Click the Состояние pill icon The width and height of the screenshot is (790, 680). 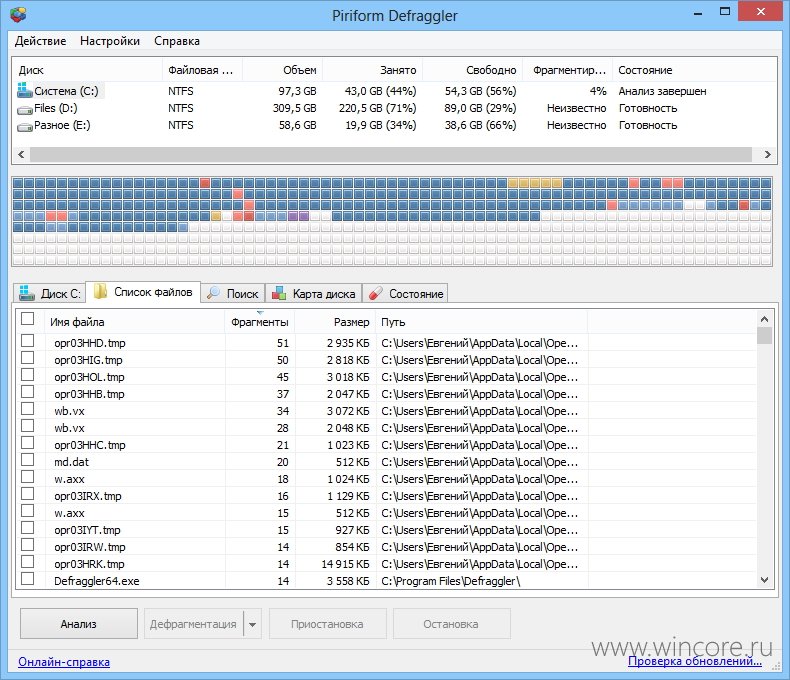click(x=376, y=293)
